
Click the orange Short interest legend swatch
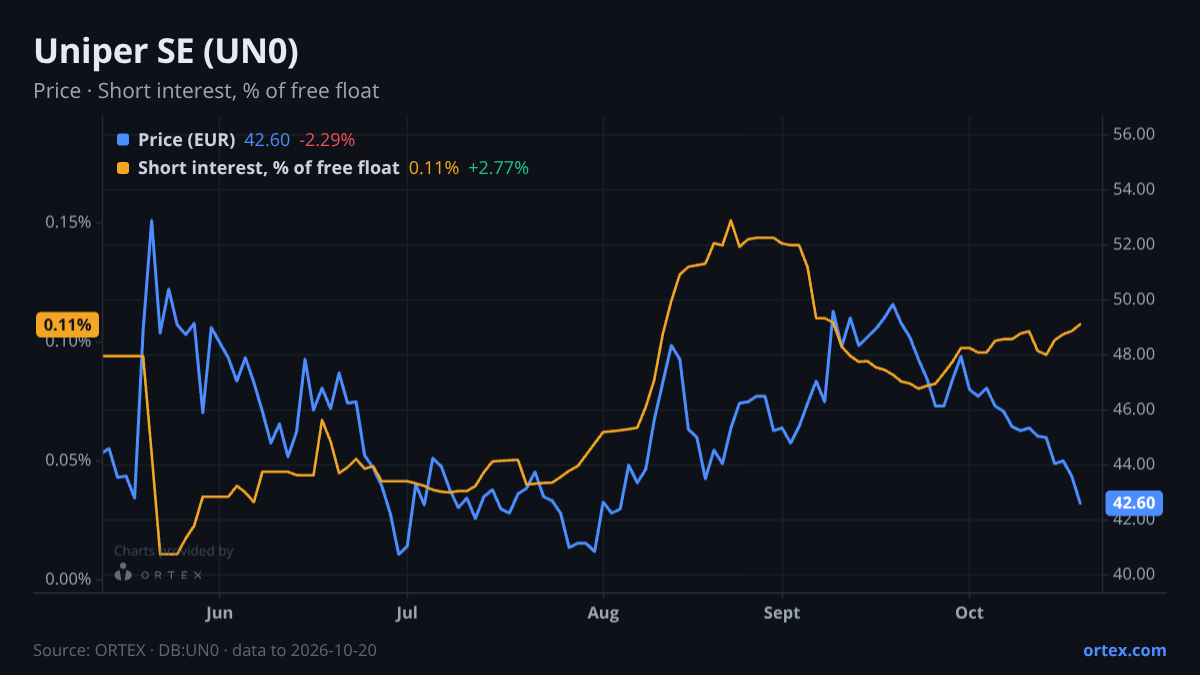[x=123, y=168]
